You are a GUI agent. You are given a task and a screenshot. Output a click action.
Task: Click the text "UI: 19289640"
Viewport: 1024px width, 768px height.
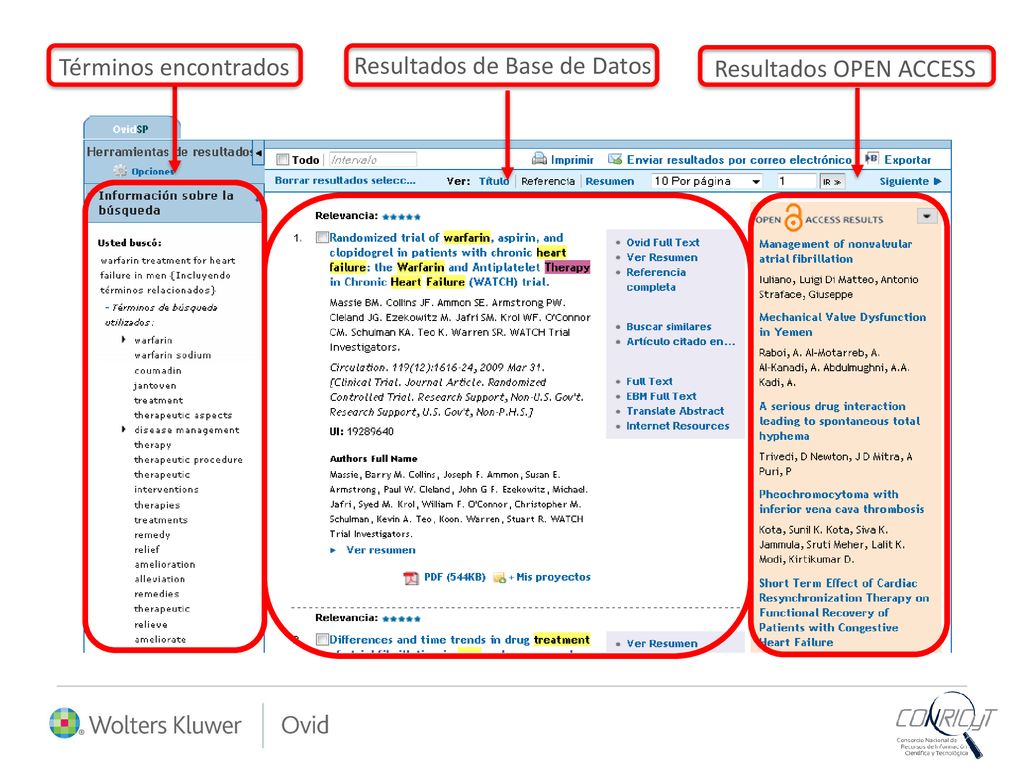[361, 431]
